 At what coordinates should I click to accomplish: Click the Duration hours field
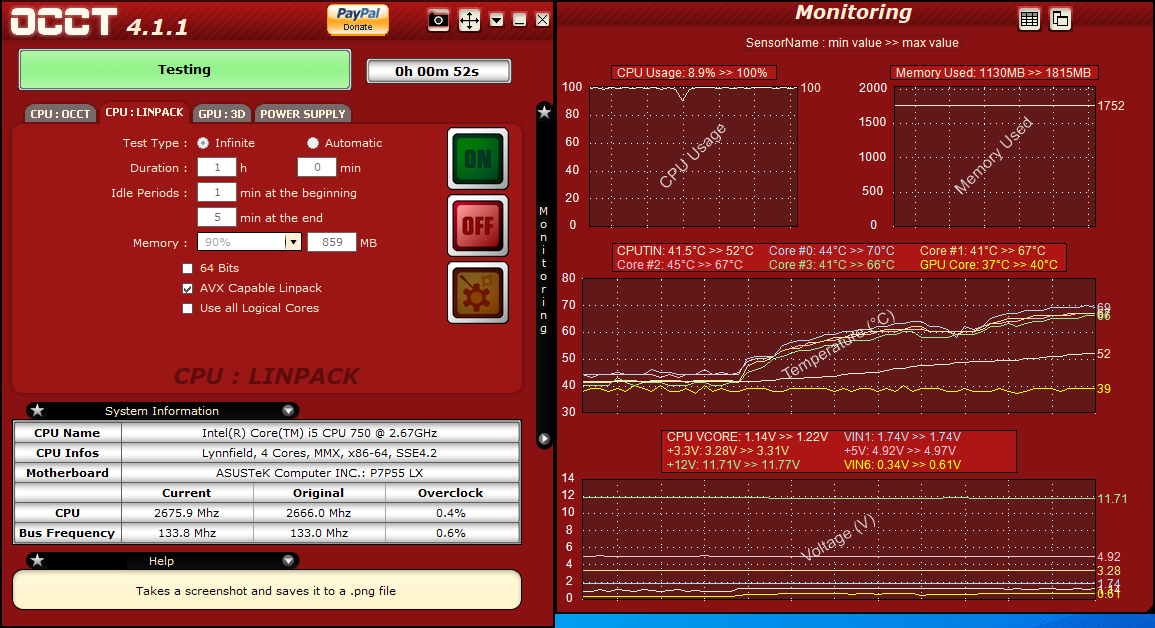[x=217, y=168]
